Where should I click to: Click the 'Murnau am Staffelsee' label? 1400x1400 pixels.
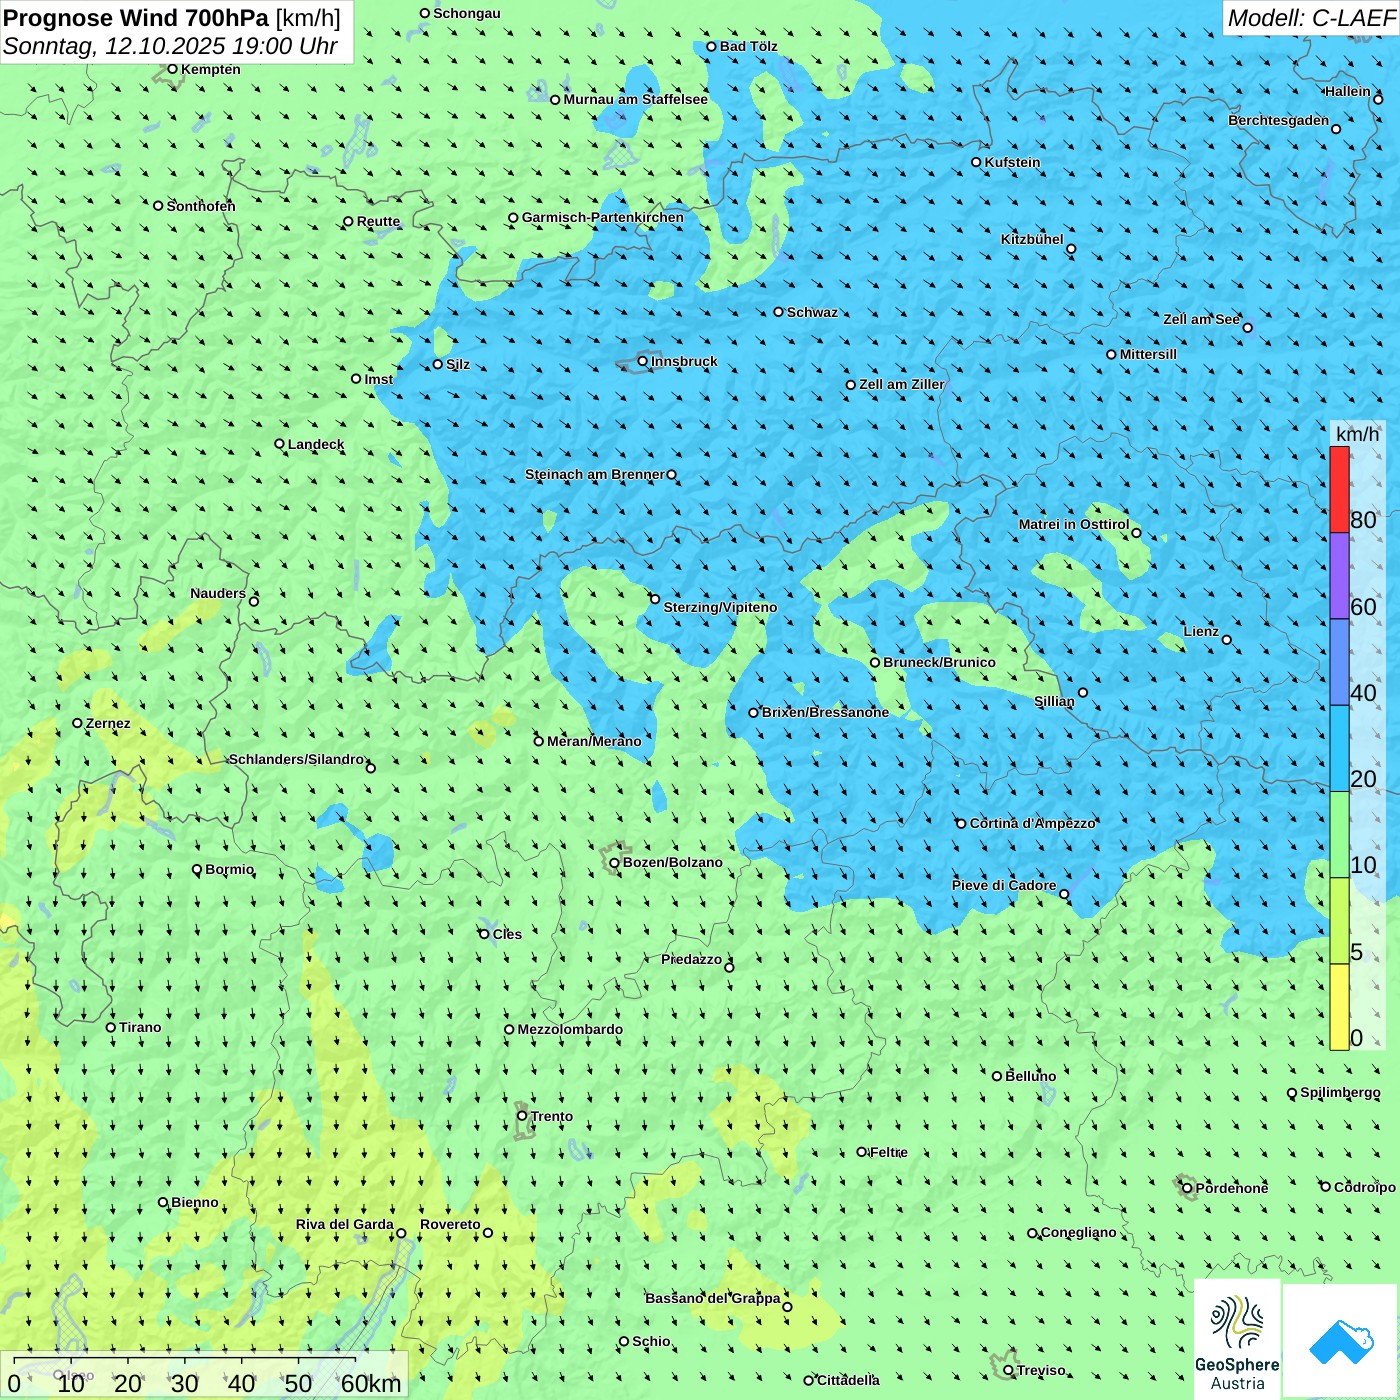click(x=635, y=99)
